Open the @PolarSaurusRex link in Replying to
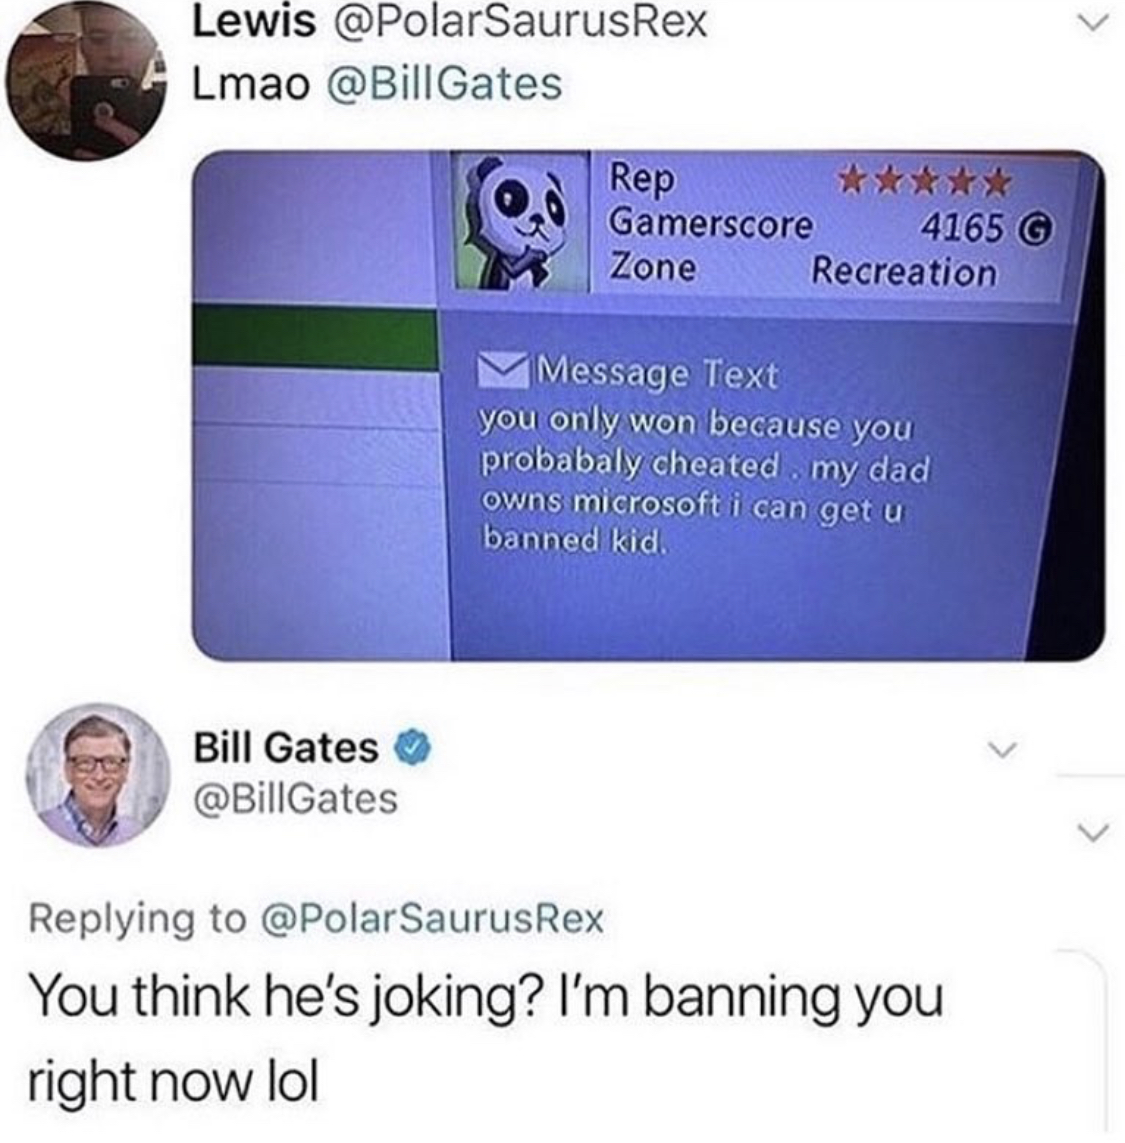Image resolution: width=1125 pixels, height=1143 pixels. 432,918
